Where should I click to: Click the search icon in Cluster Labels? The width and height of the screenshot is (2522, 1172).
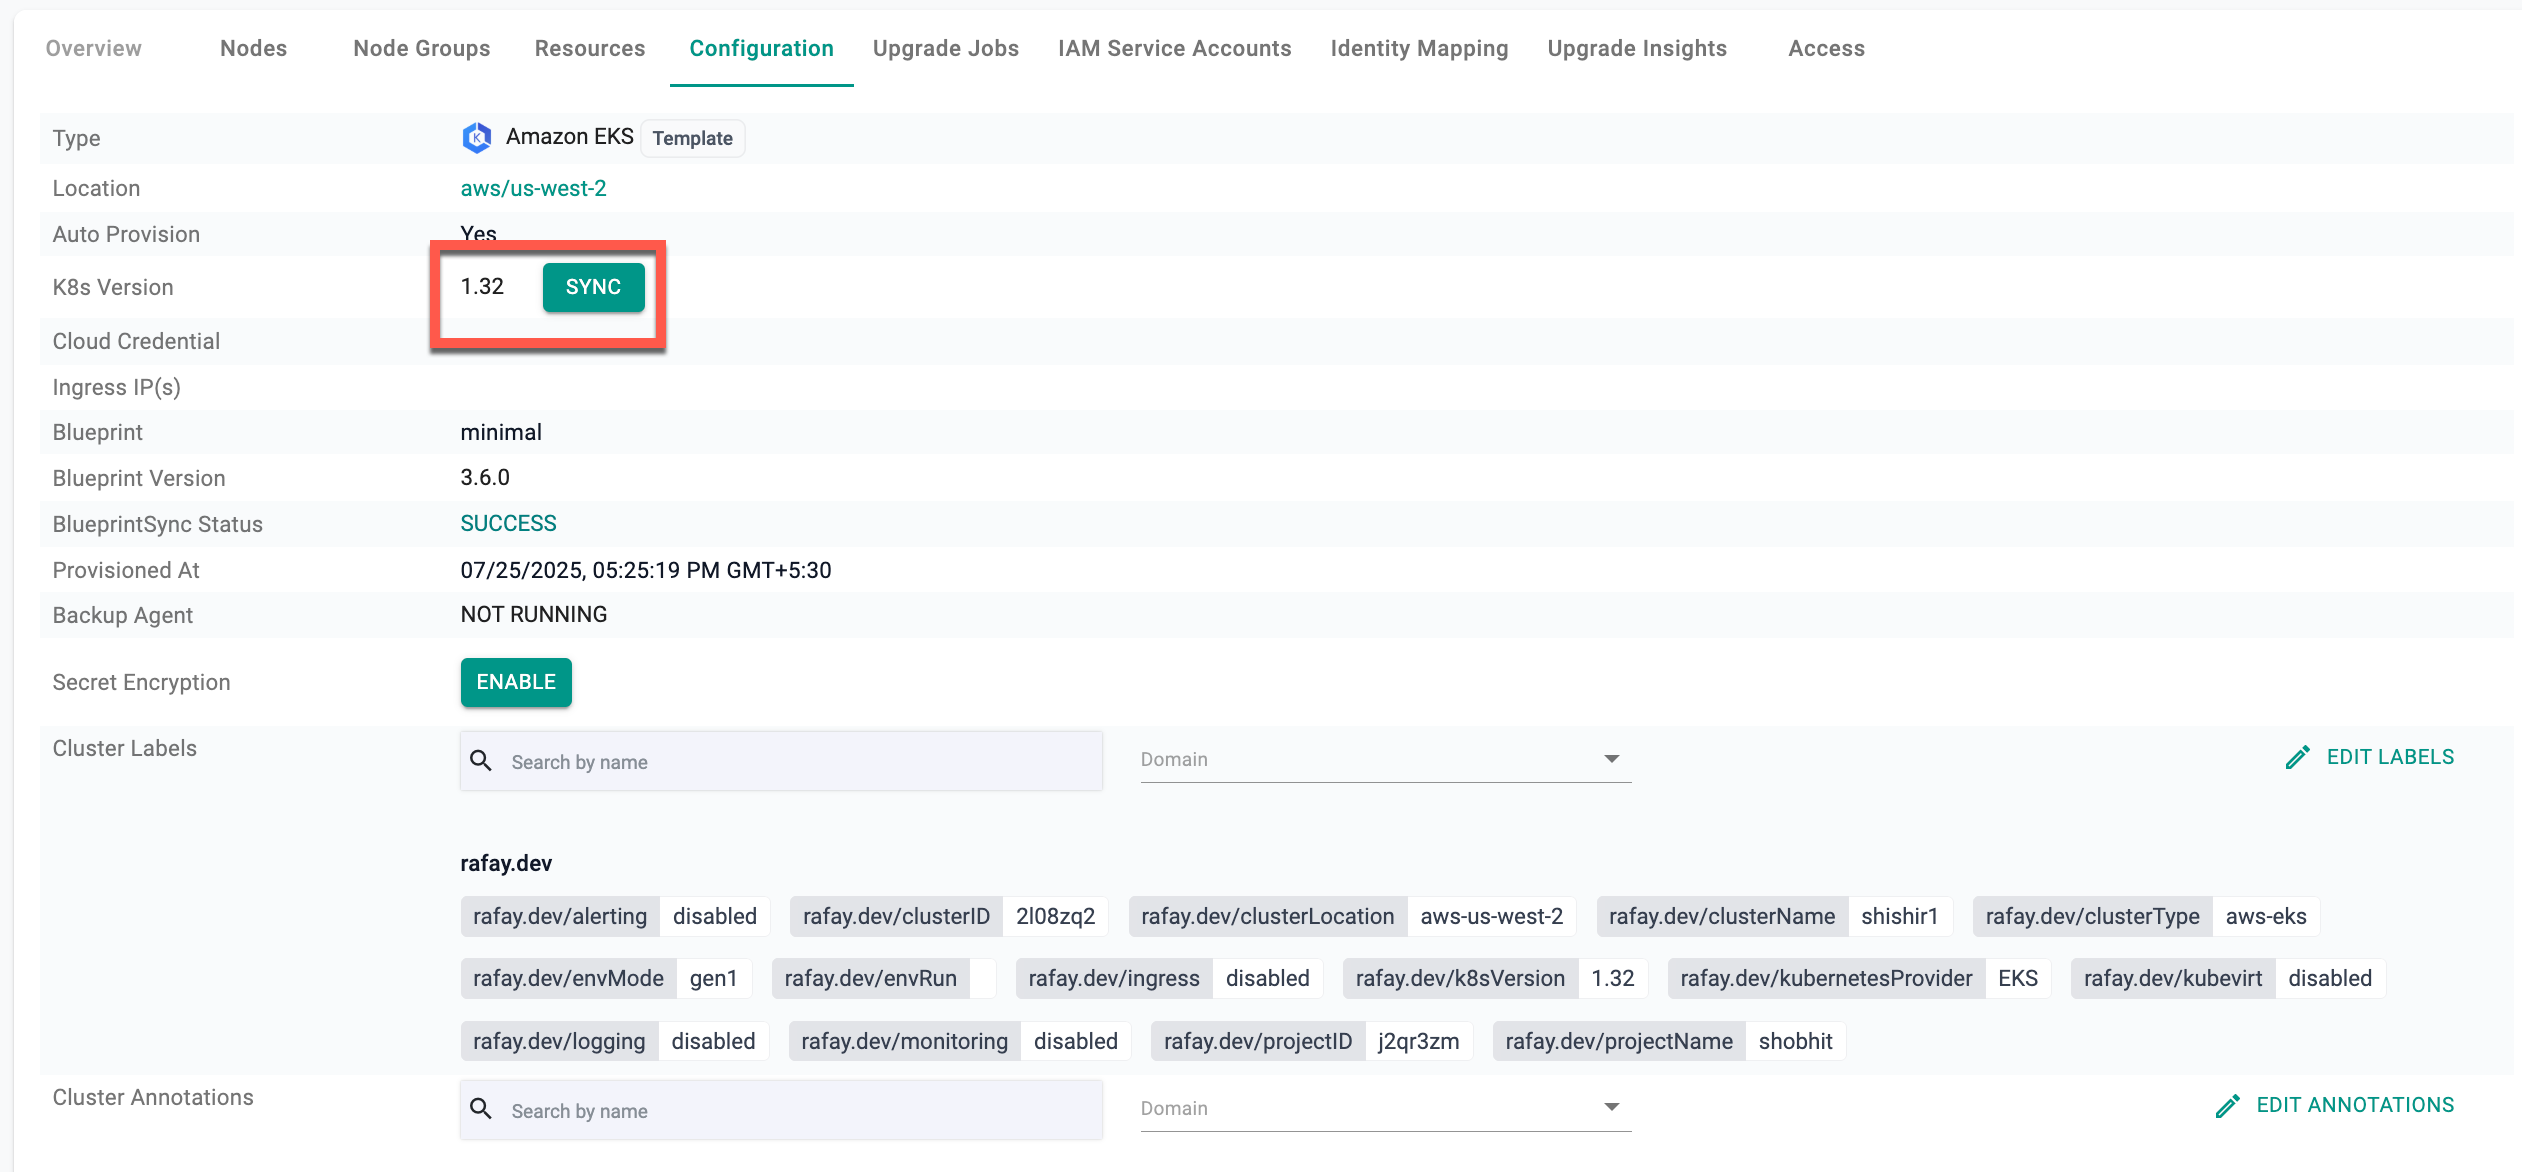coord(481,761)
